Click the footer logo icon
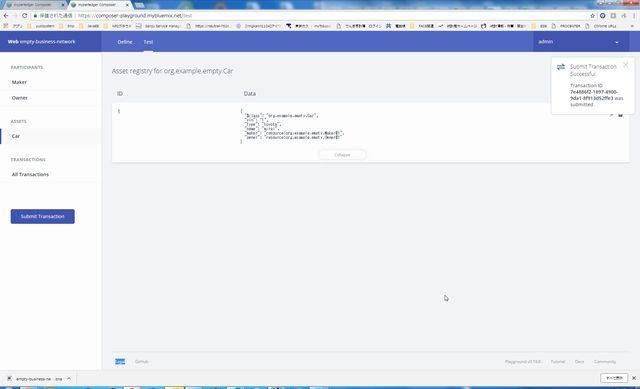The width and height of the screenshot is (640, 389). (x=120, y=362)
